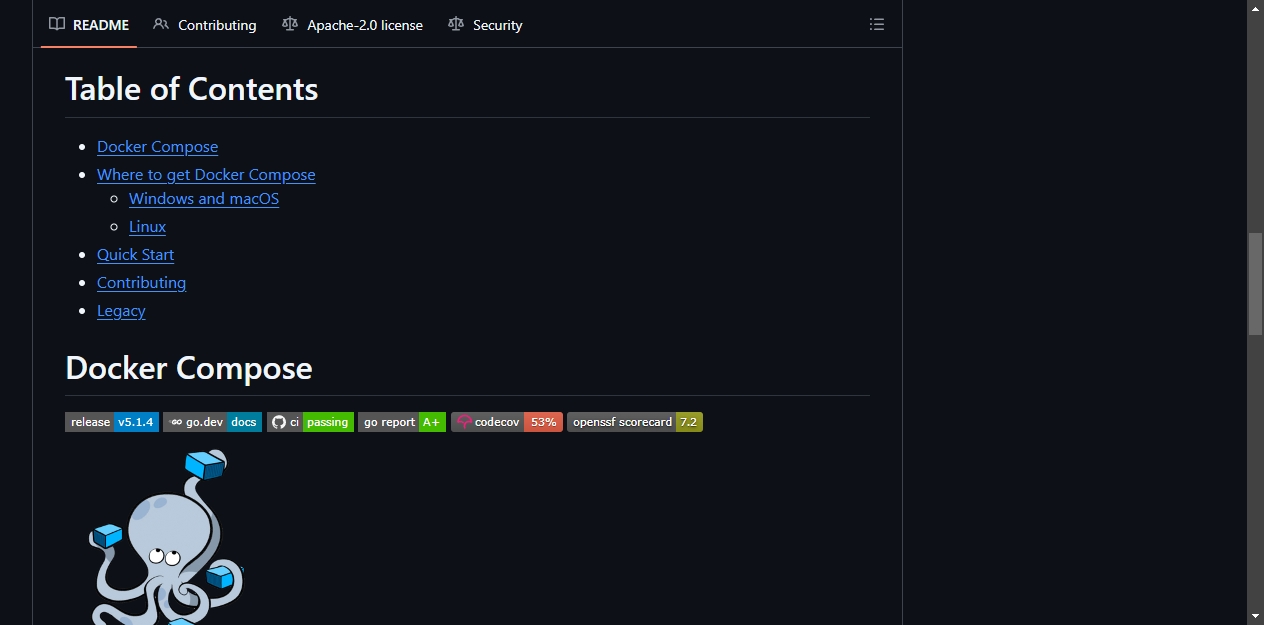
Task: Open the README tab
Action: 89,25
